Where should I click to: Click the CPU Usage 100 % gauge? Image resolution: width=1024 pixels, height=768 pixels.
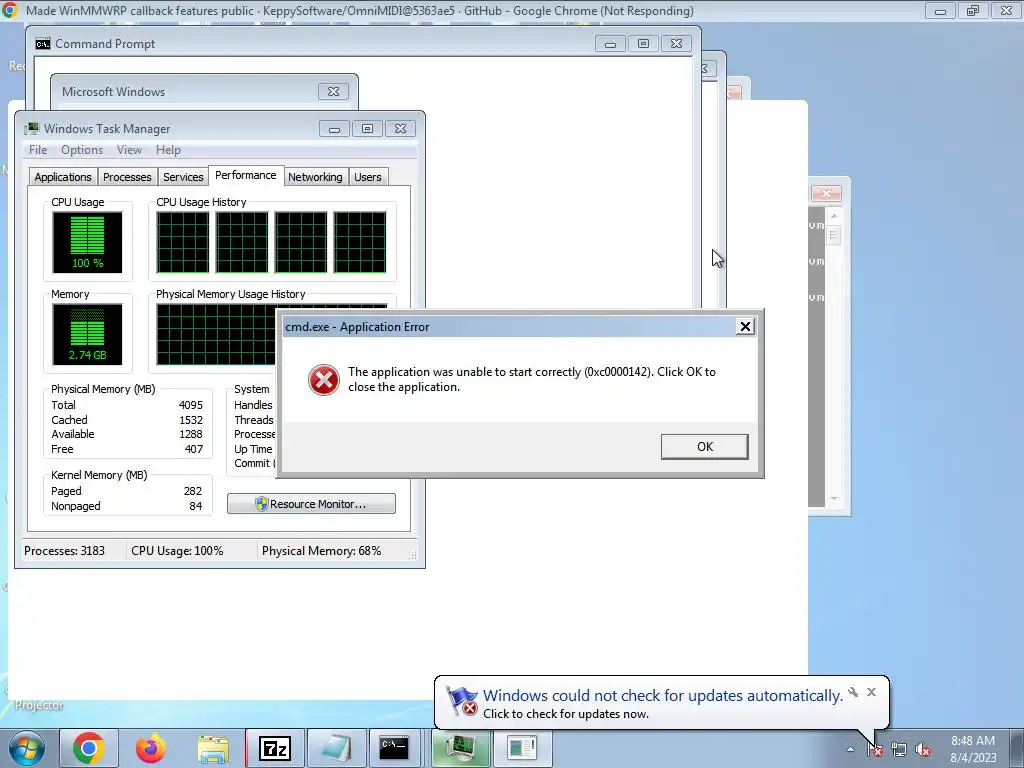coord(87,242)
